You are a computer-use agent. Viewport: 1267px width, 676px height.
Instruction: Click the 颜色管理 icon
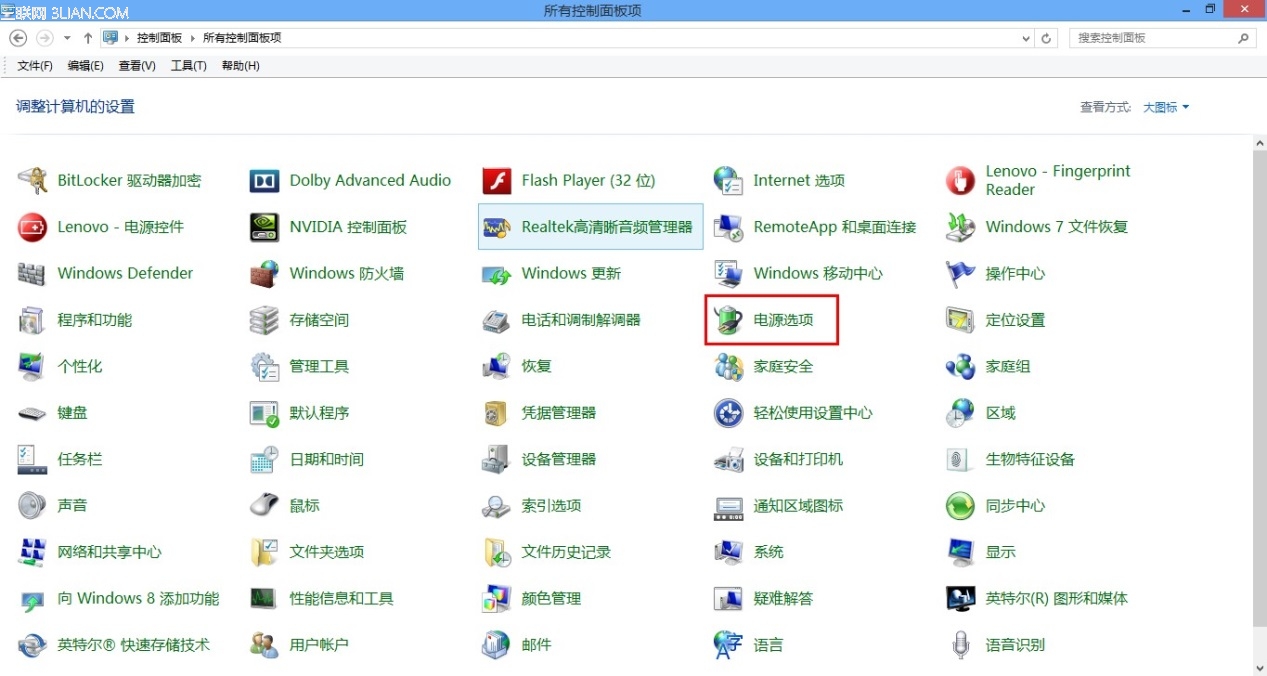pyautogui.click(x=496, y=599)
